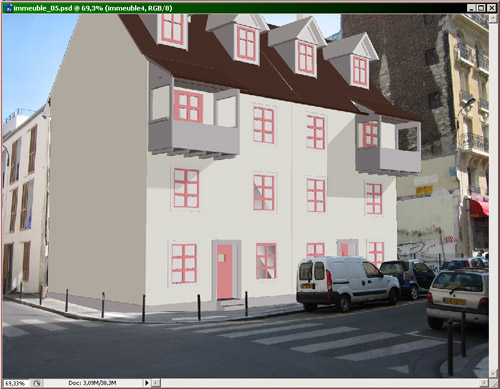Click the horizontal scrollbar right arrow

pyautogui.click(x=484, y=383)
